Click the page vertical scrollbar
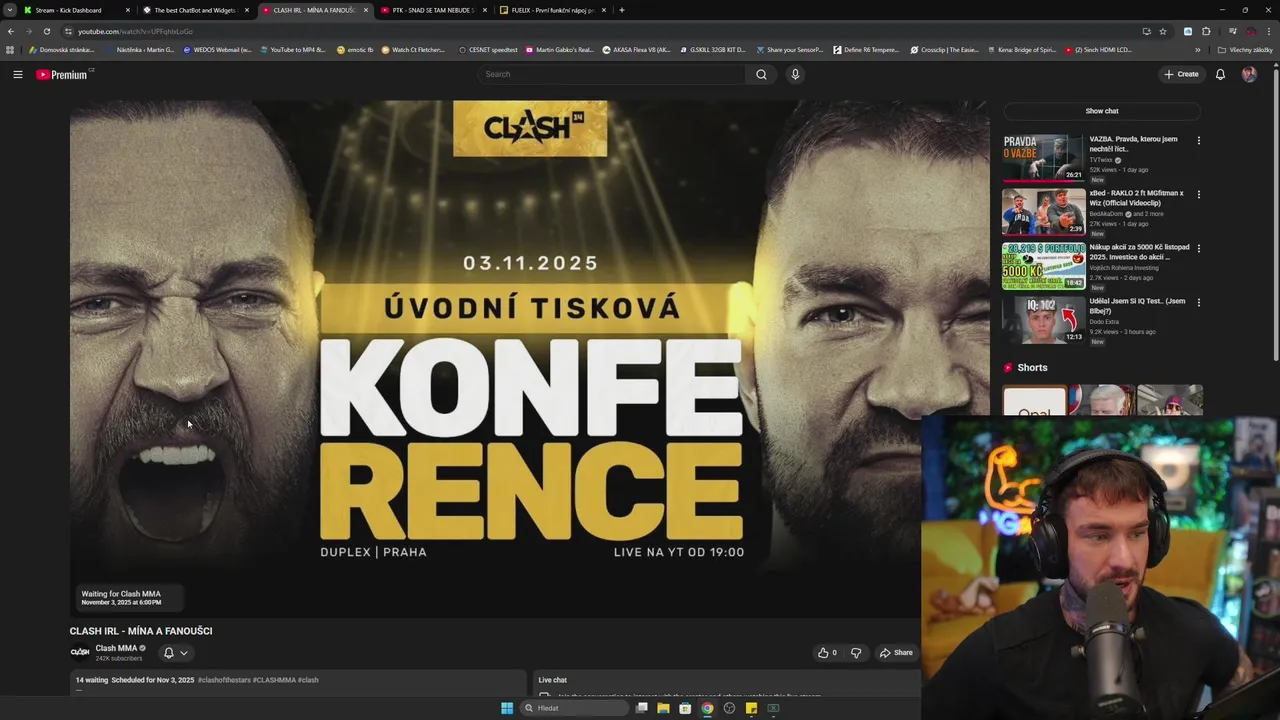1280x720 pixels. tap(1275, 215)
